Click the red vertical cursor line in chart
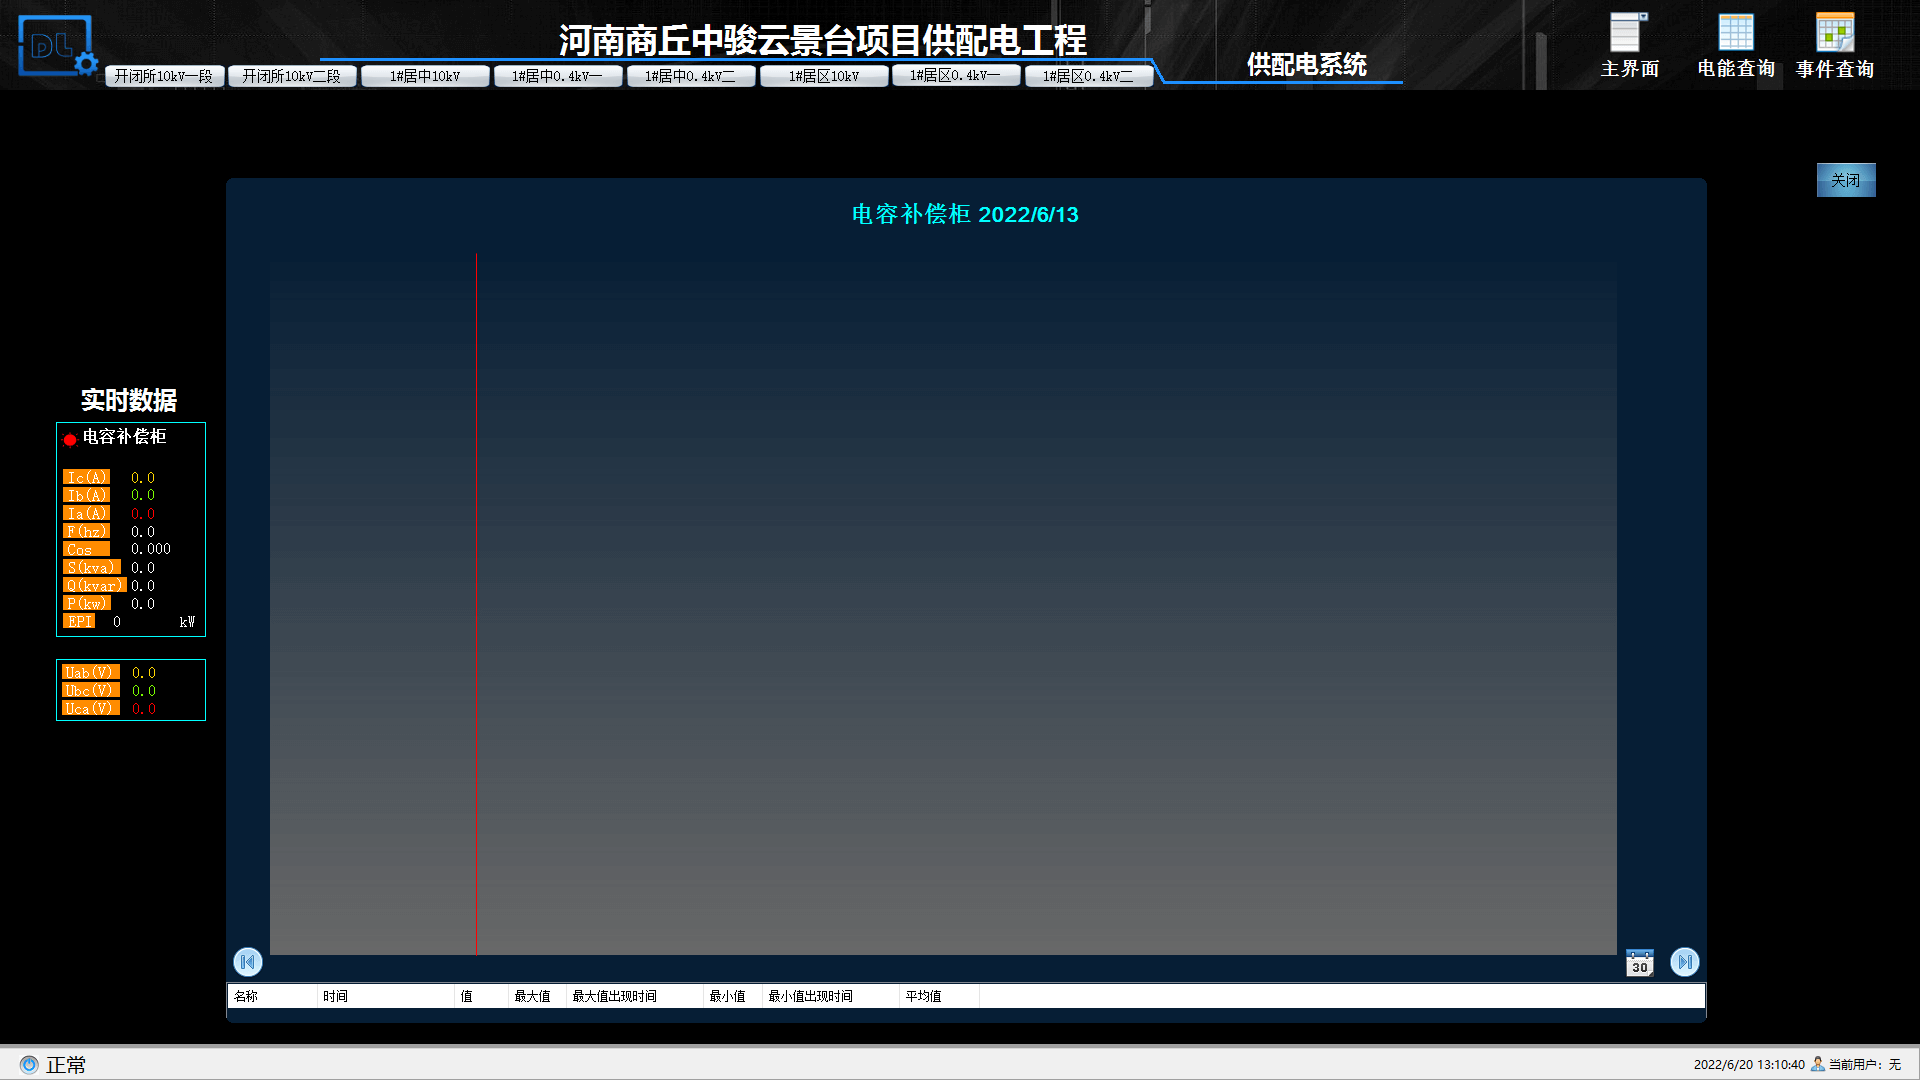The height and width of the screenshot is (1080, 1920). 477,600
